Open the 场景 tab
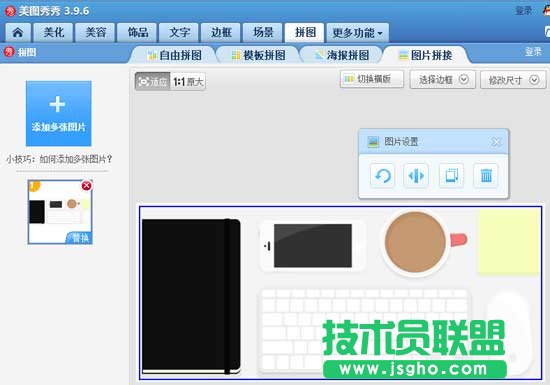 [263, 33]
